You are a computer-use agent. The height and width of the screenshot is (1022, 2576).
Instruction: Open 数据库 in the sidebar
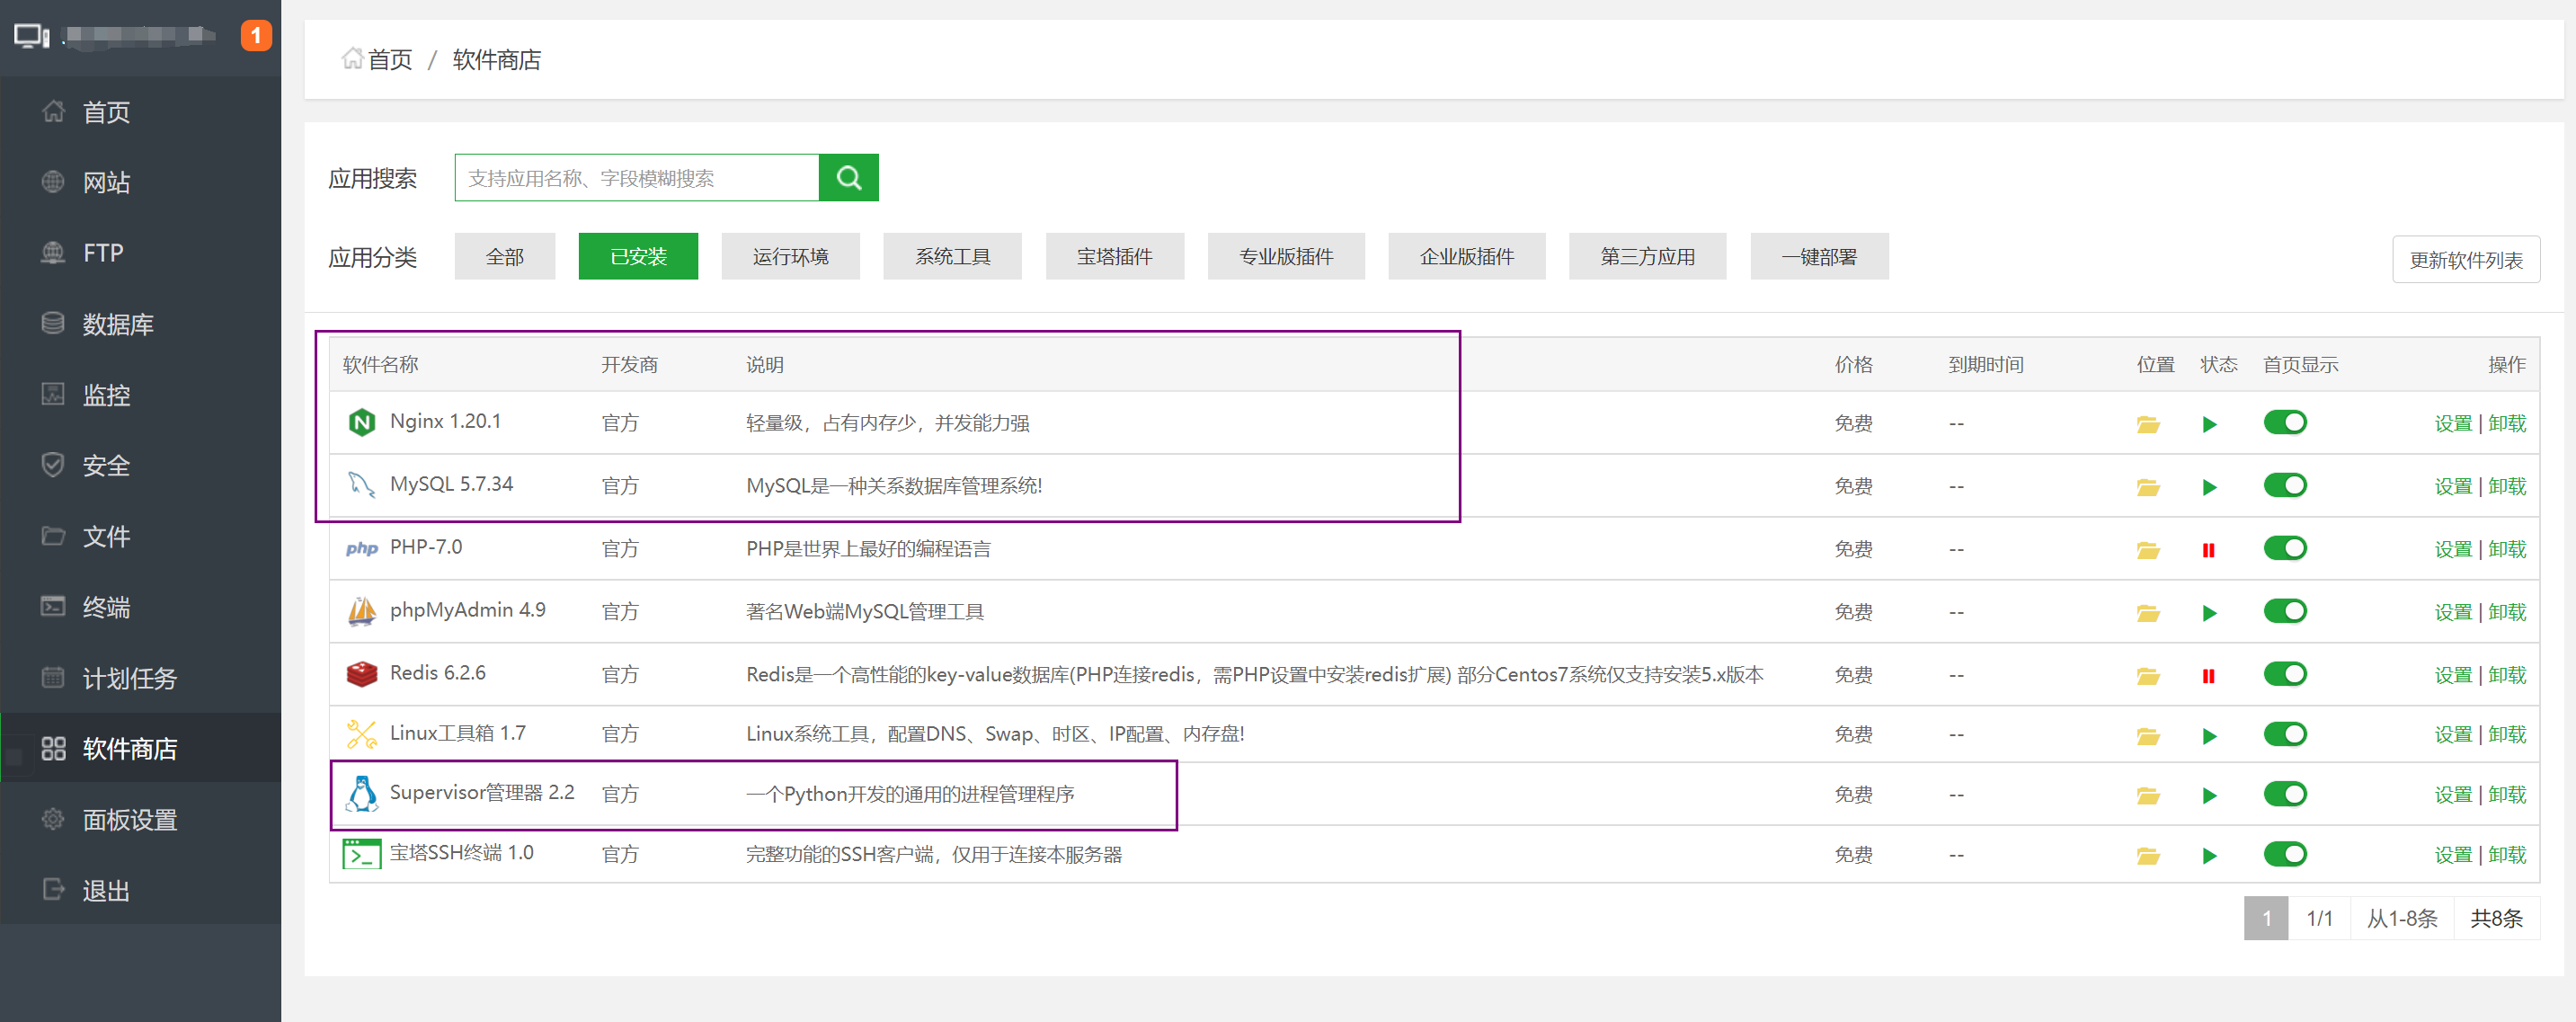click(x=117, y=324)
